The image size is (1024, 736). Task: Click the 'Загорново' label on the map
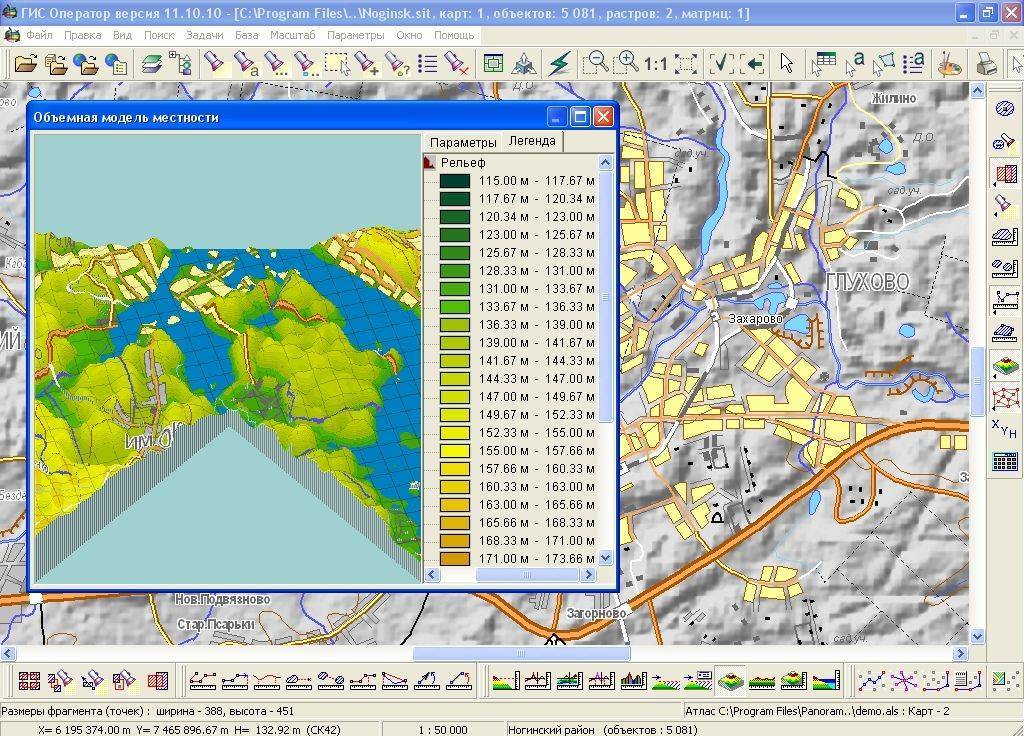tap(596, 613)
